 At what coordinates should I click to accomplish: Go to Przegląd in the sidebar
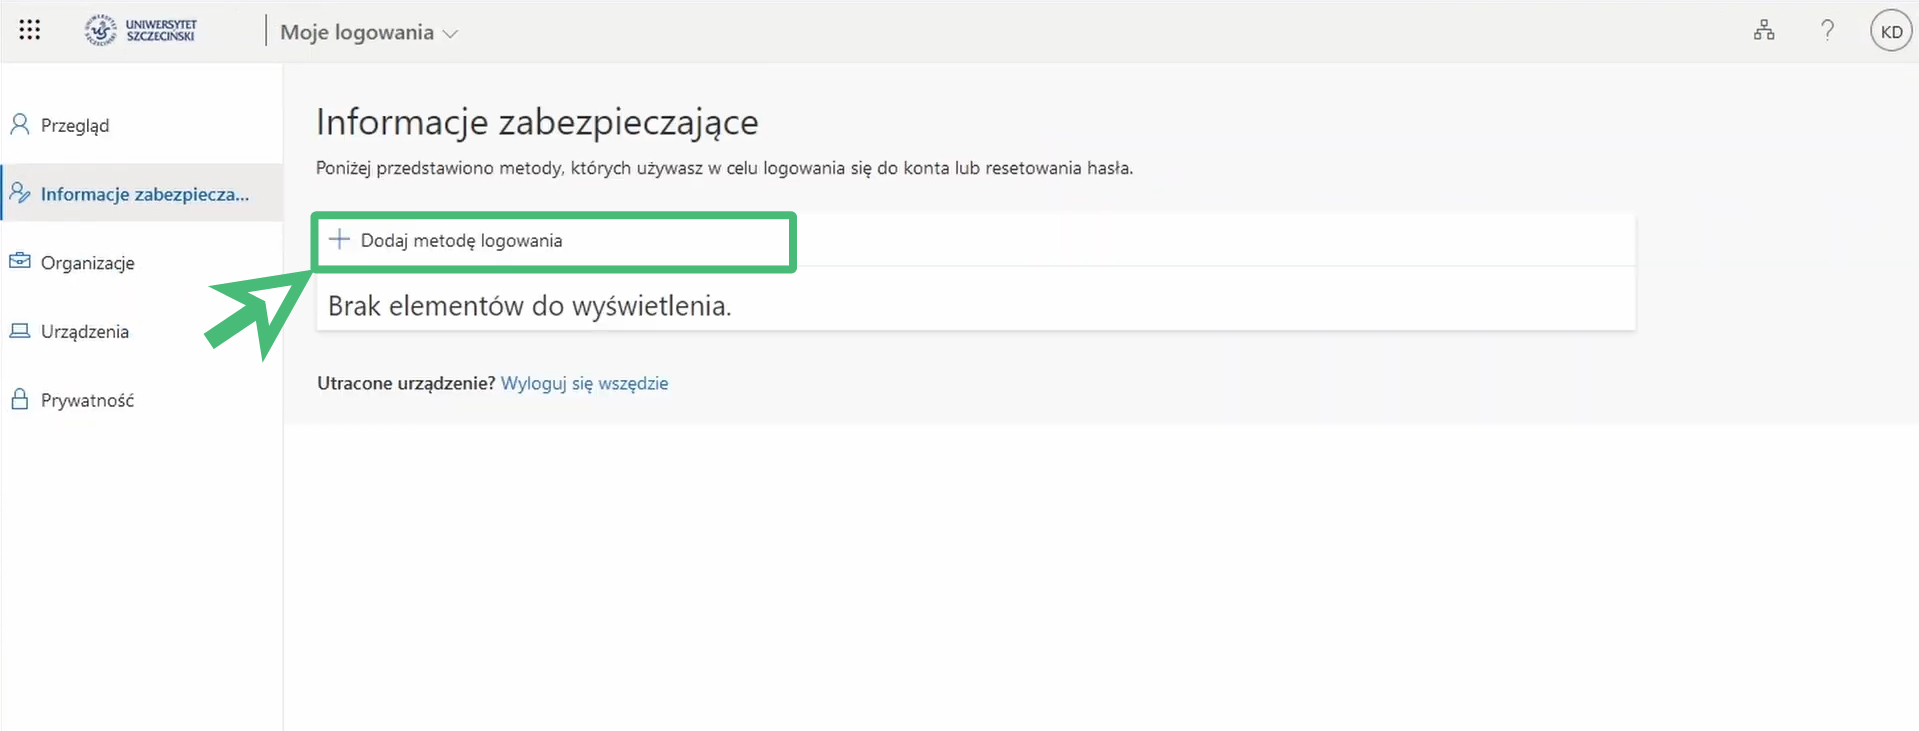(x=75, y=126)
